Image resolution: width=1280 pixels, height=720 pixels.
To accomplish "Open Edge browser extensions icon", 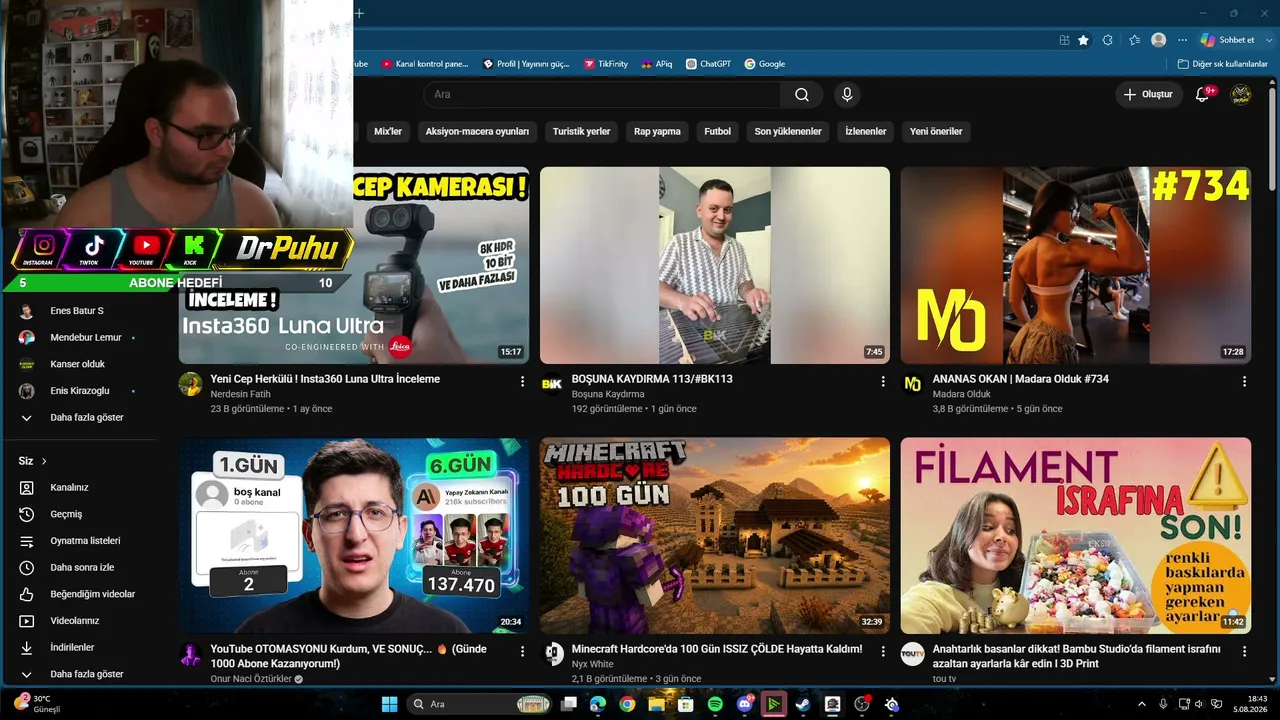I will point(1108,40).
